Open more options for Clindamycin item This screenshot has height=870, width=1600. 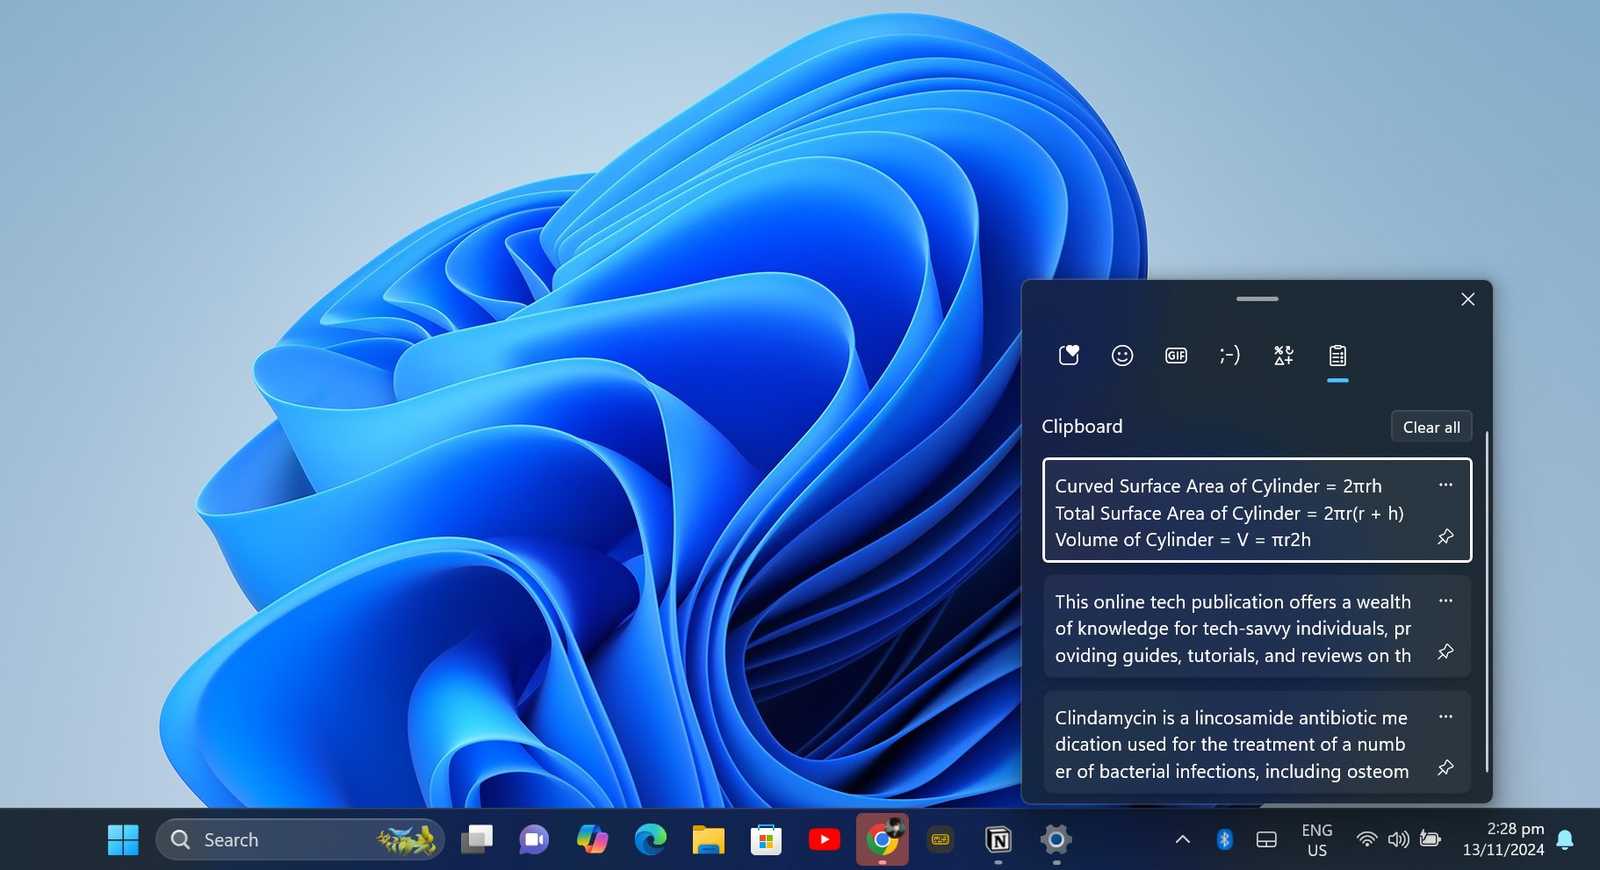[1445, 717]
